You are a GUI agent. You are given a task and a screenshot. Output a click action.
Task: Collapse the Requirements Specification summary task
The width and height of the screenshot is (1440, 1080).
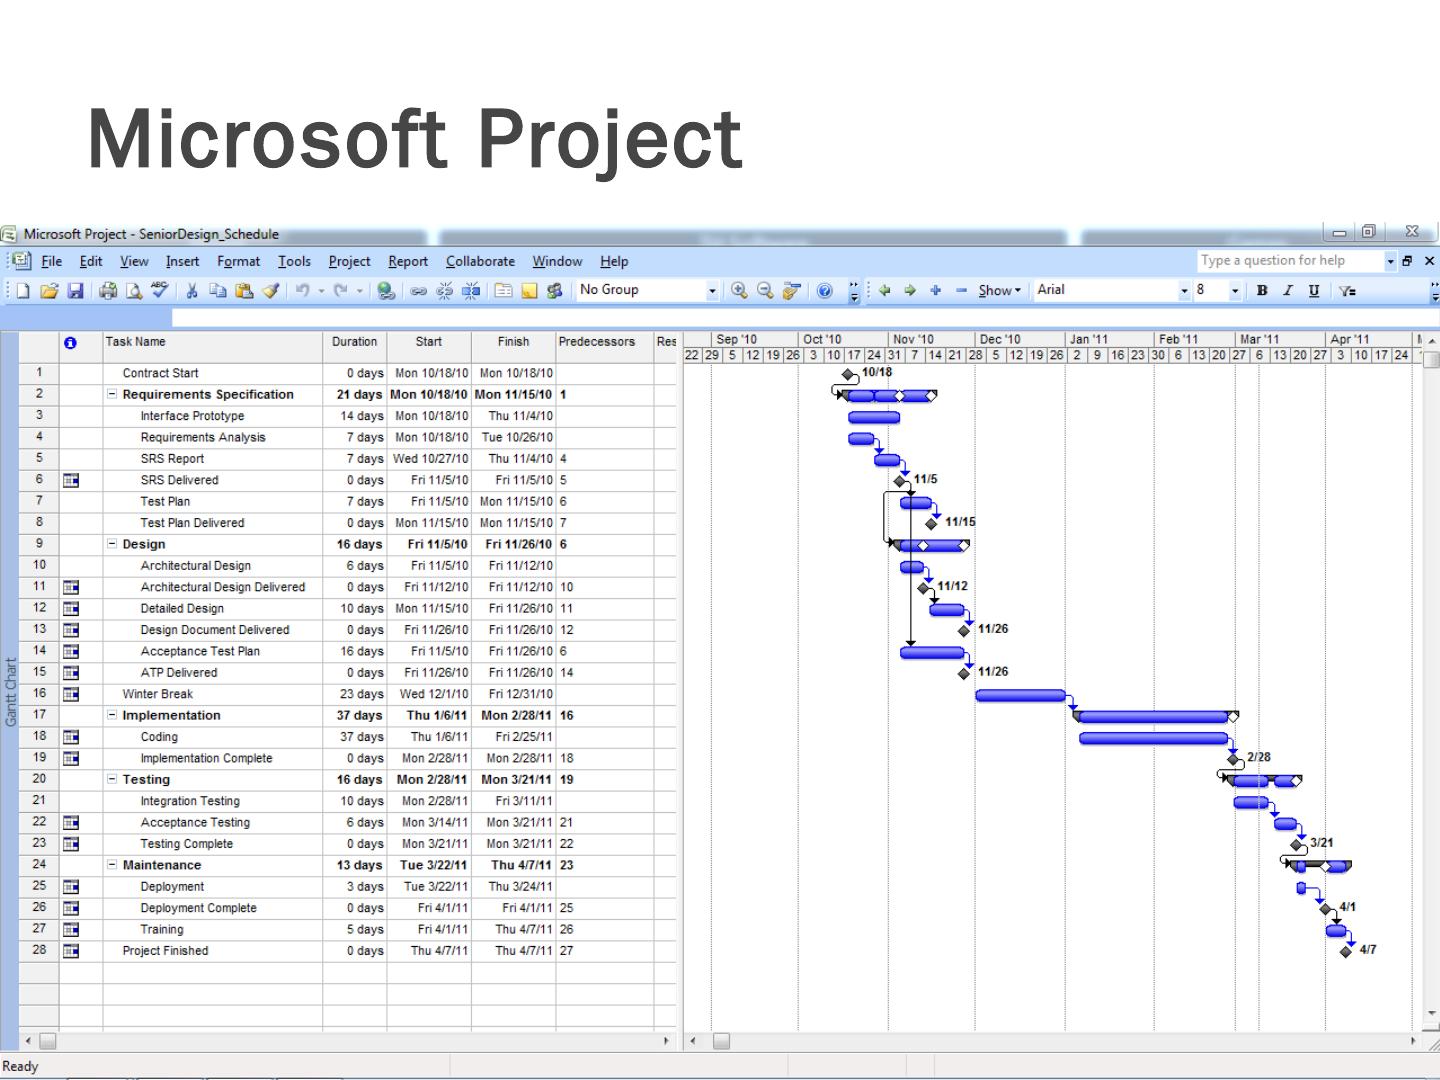click(112, 395)
